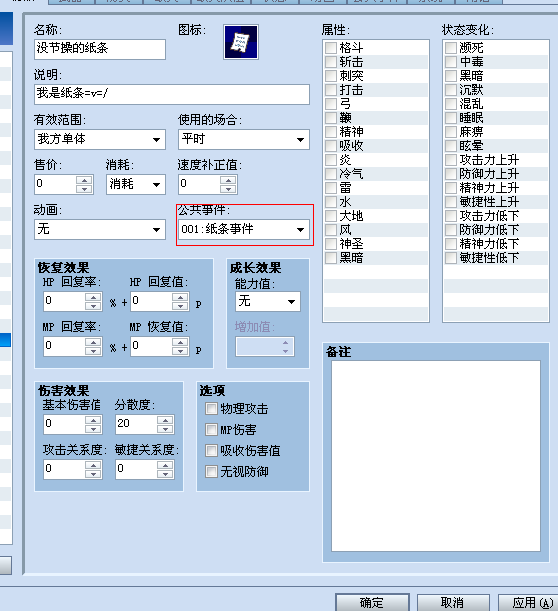Increase 攻击关系度 with up arrow
Image resolution: width=558 pixels, height=611 pixels.
93,465
